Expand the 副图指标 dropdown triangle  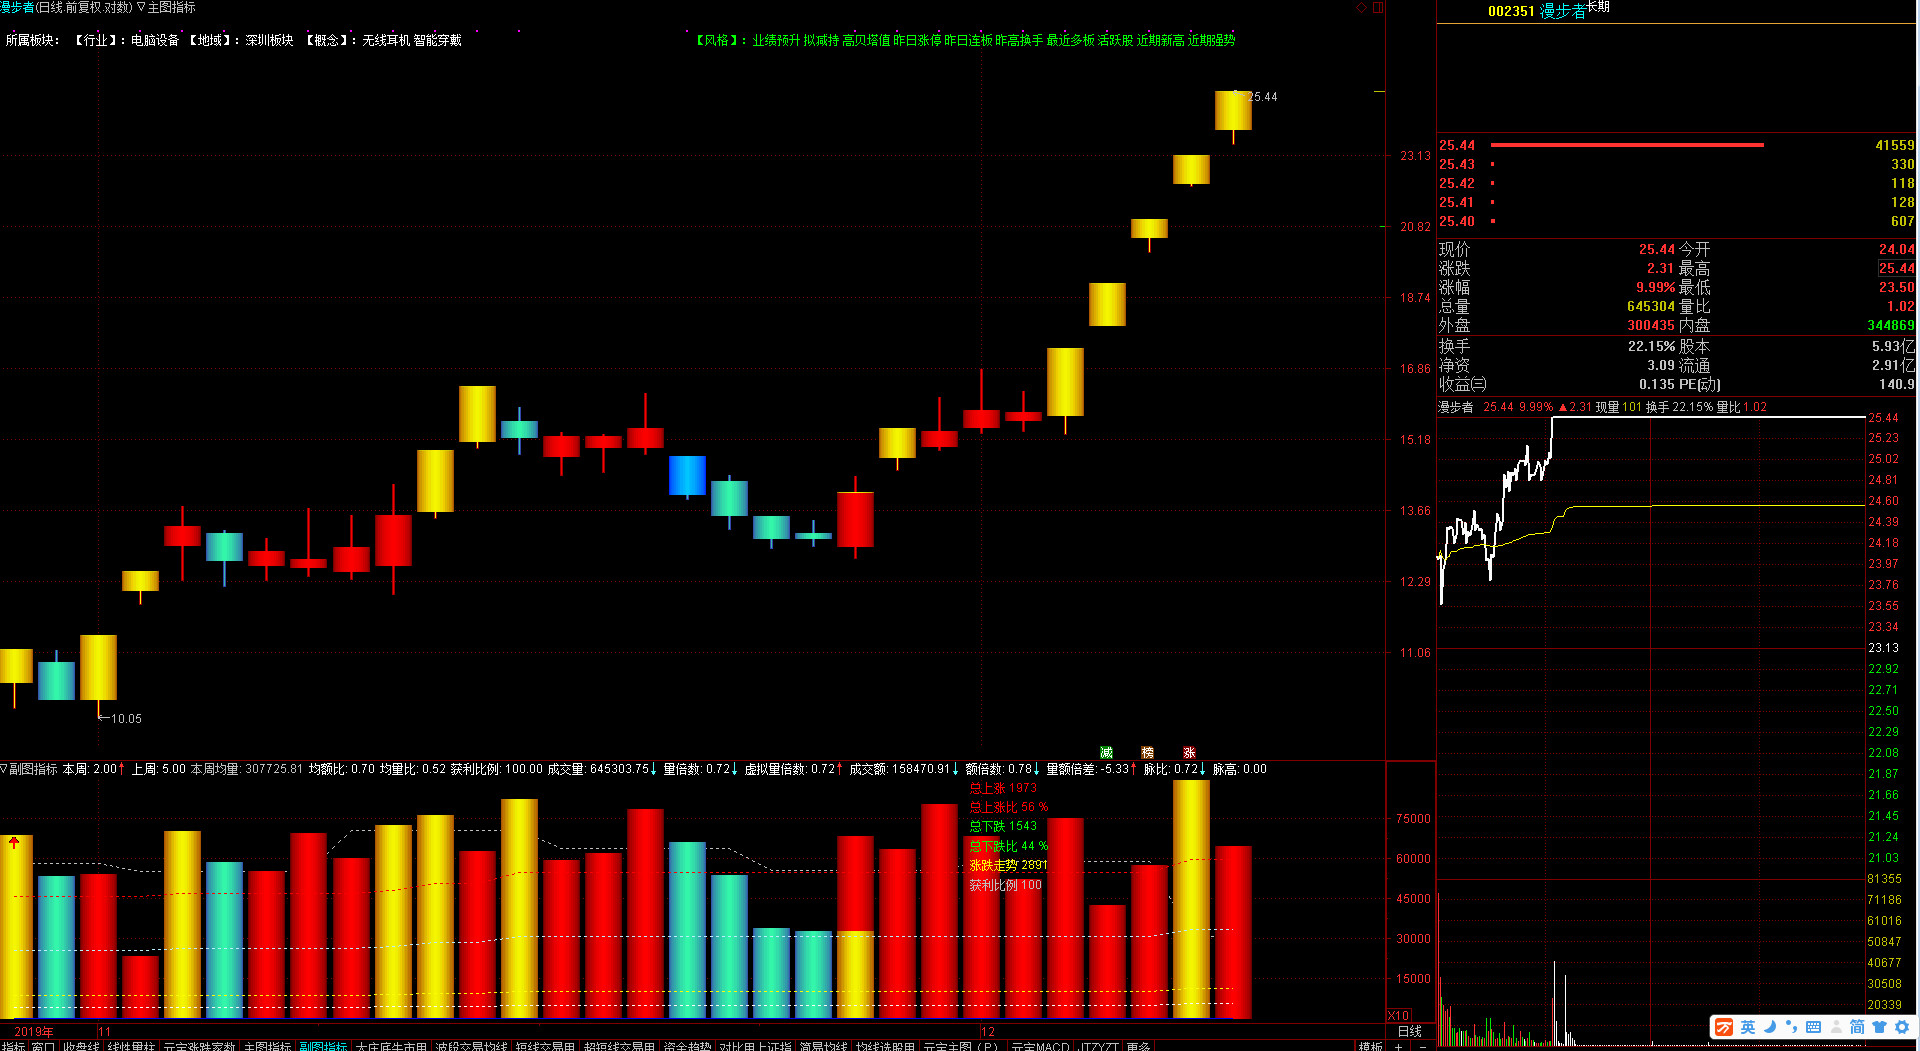pos(4,769)
